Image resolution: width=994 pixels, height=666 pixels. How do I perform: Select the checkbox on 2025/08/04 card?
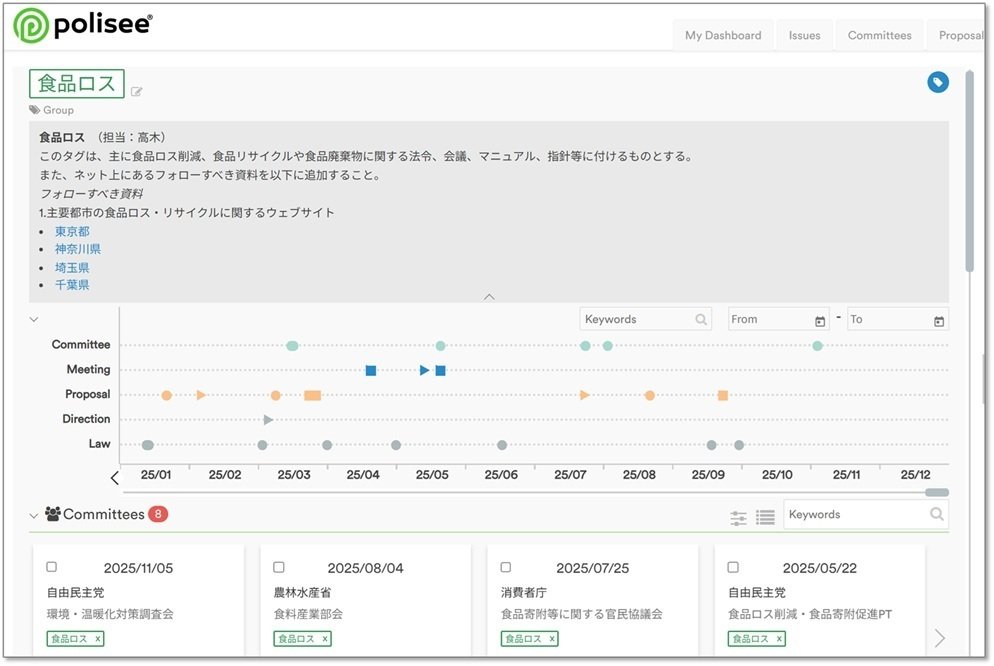click(x=279, y=567)
